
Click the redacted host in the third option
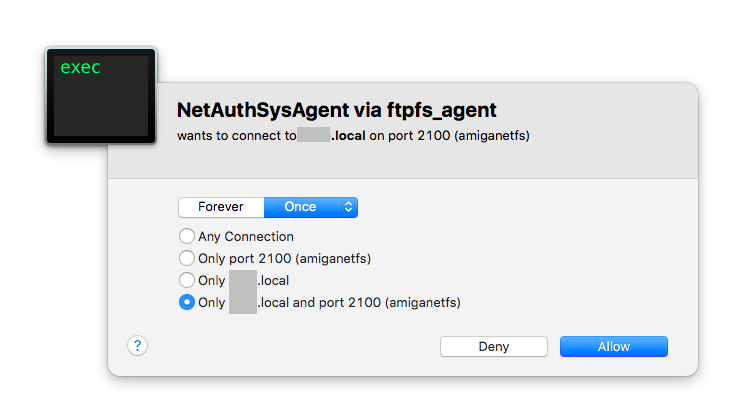[x=243, y=281]
